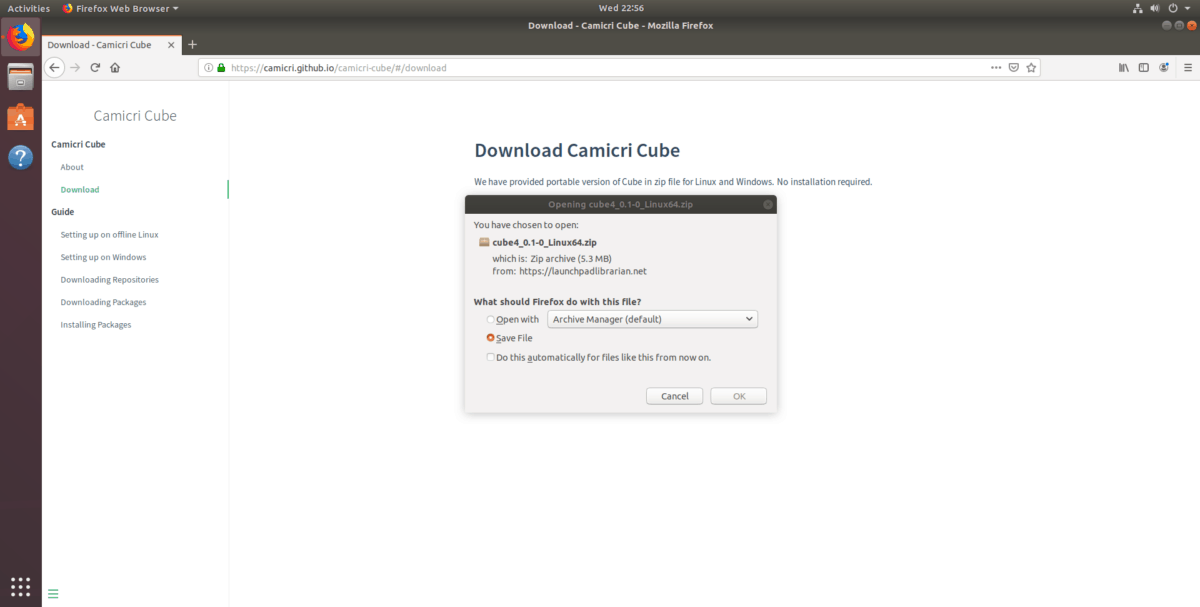This screenshot has width=1200, height=607.
Task: Toggle the Firefox sidebar view
Action: pos(1144,68)
